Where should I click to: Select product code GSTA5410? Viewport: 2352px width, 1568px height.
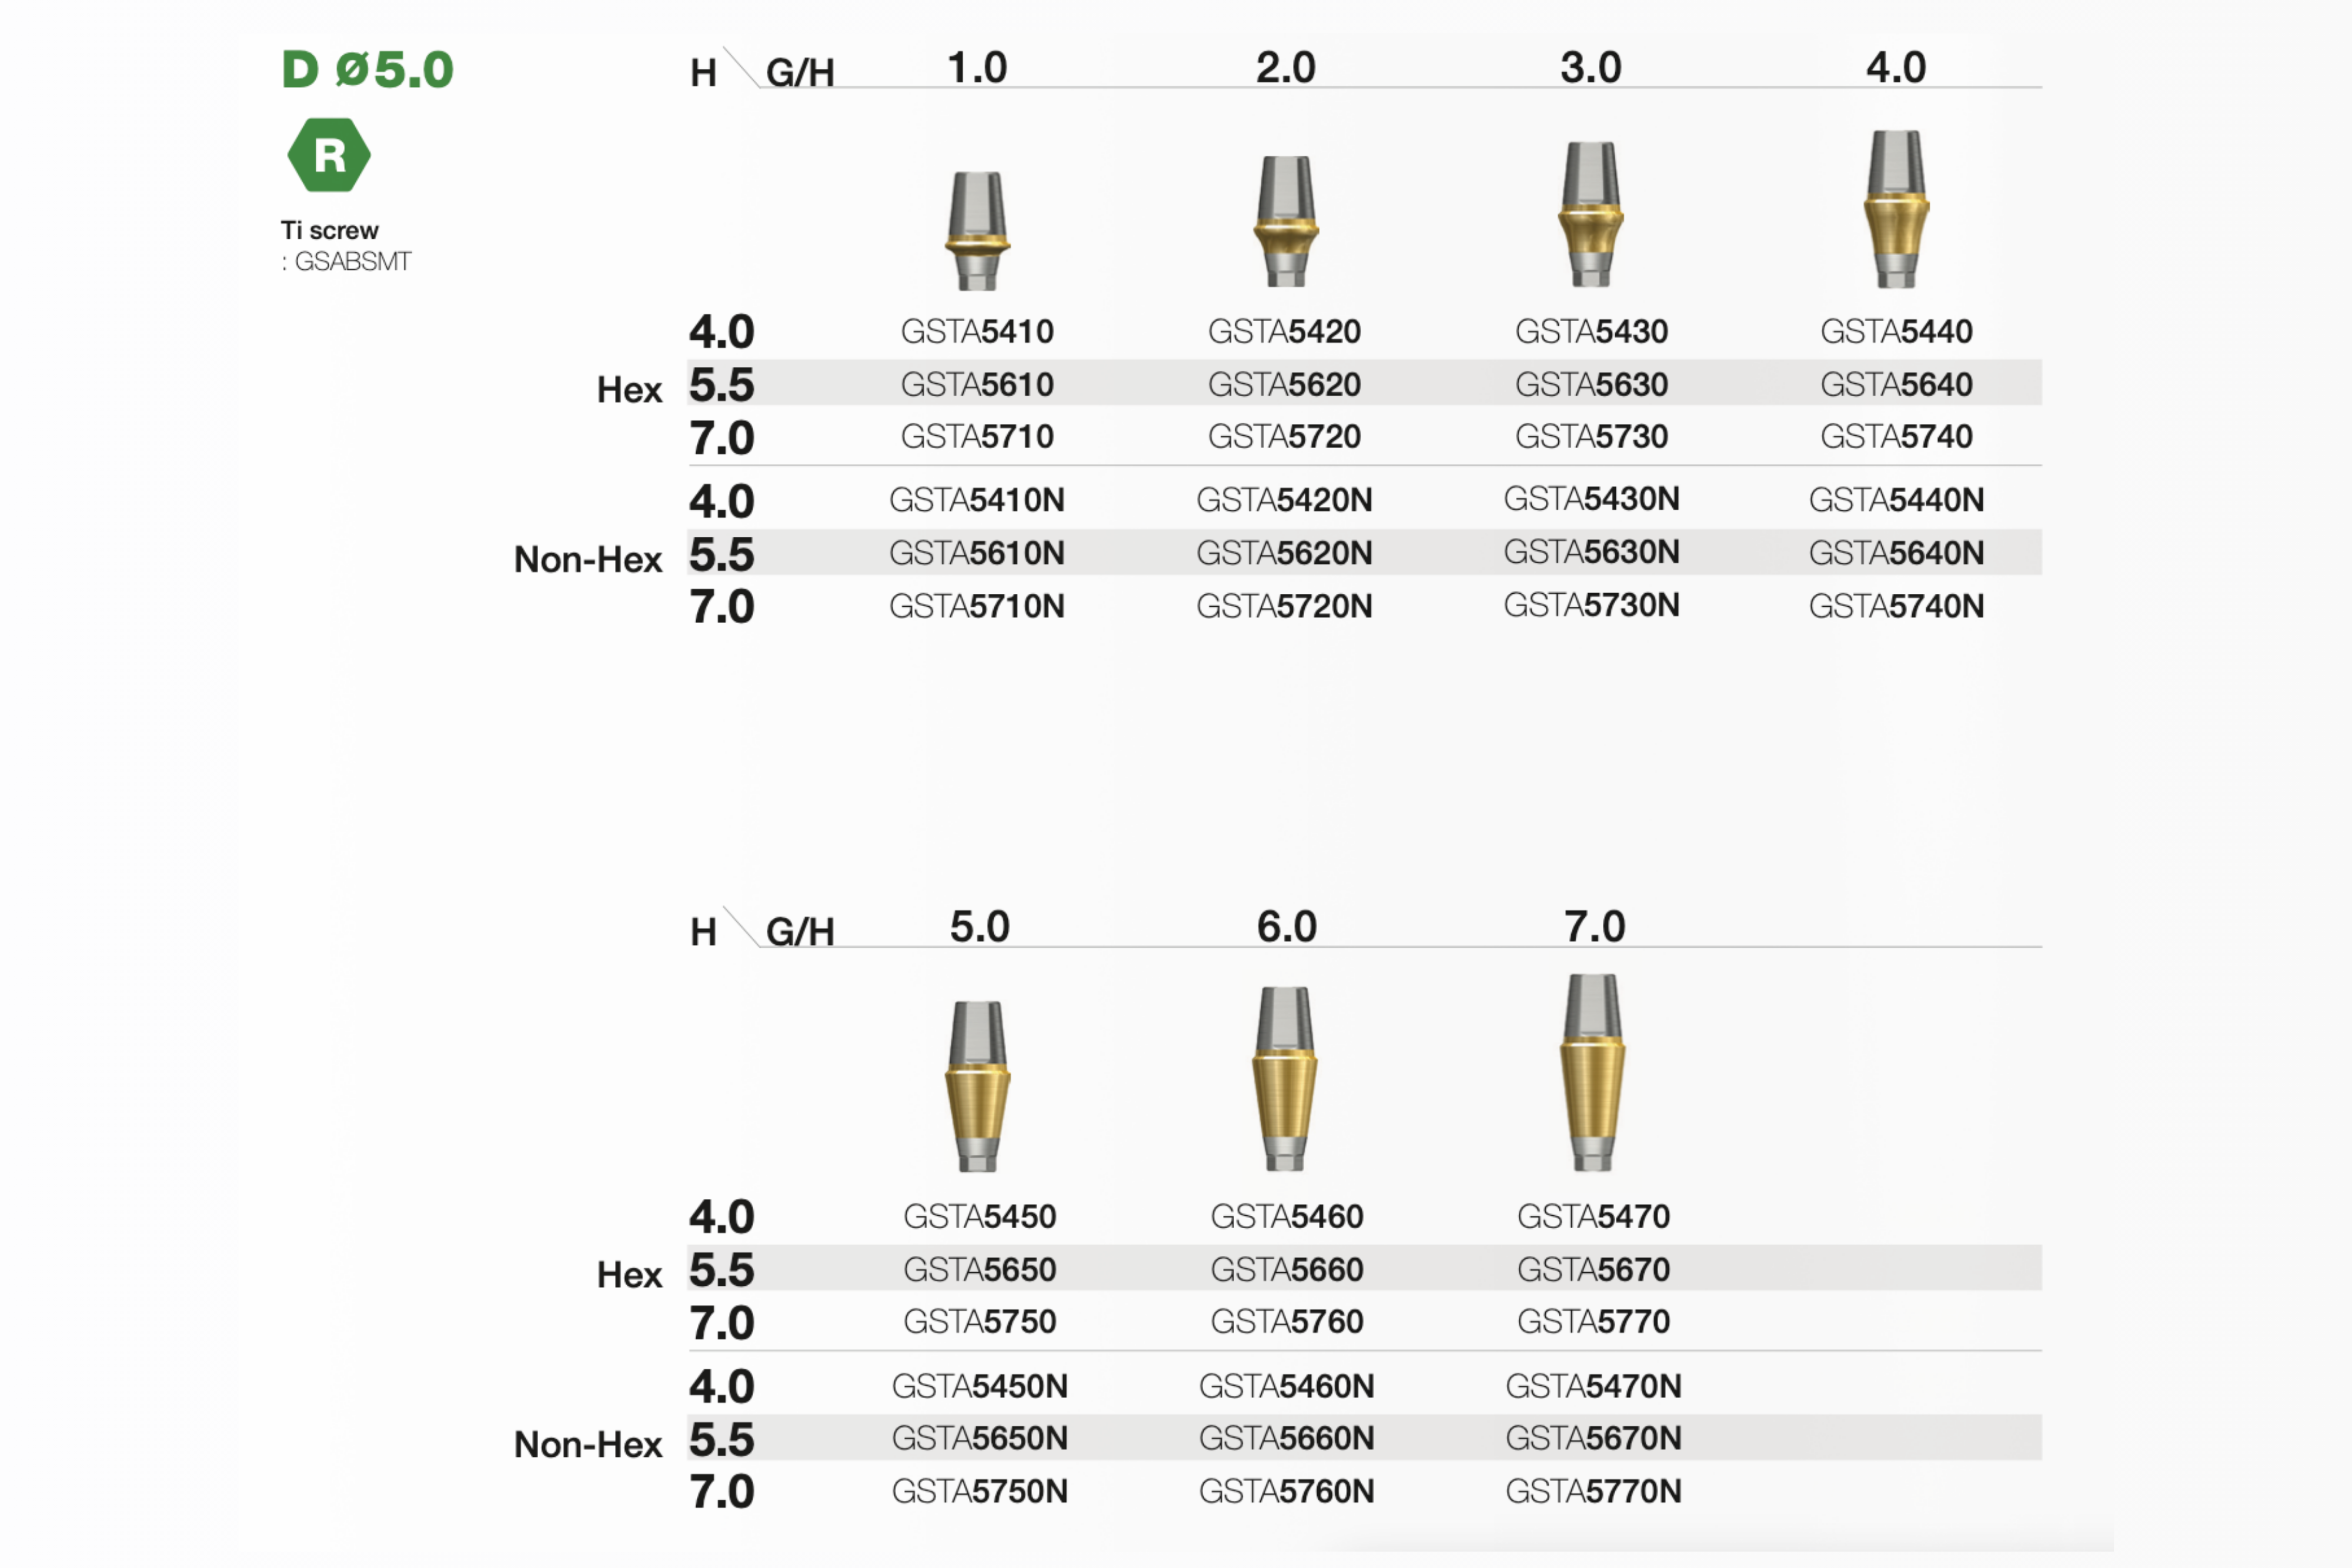coord(977,331)
